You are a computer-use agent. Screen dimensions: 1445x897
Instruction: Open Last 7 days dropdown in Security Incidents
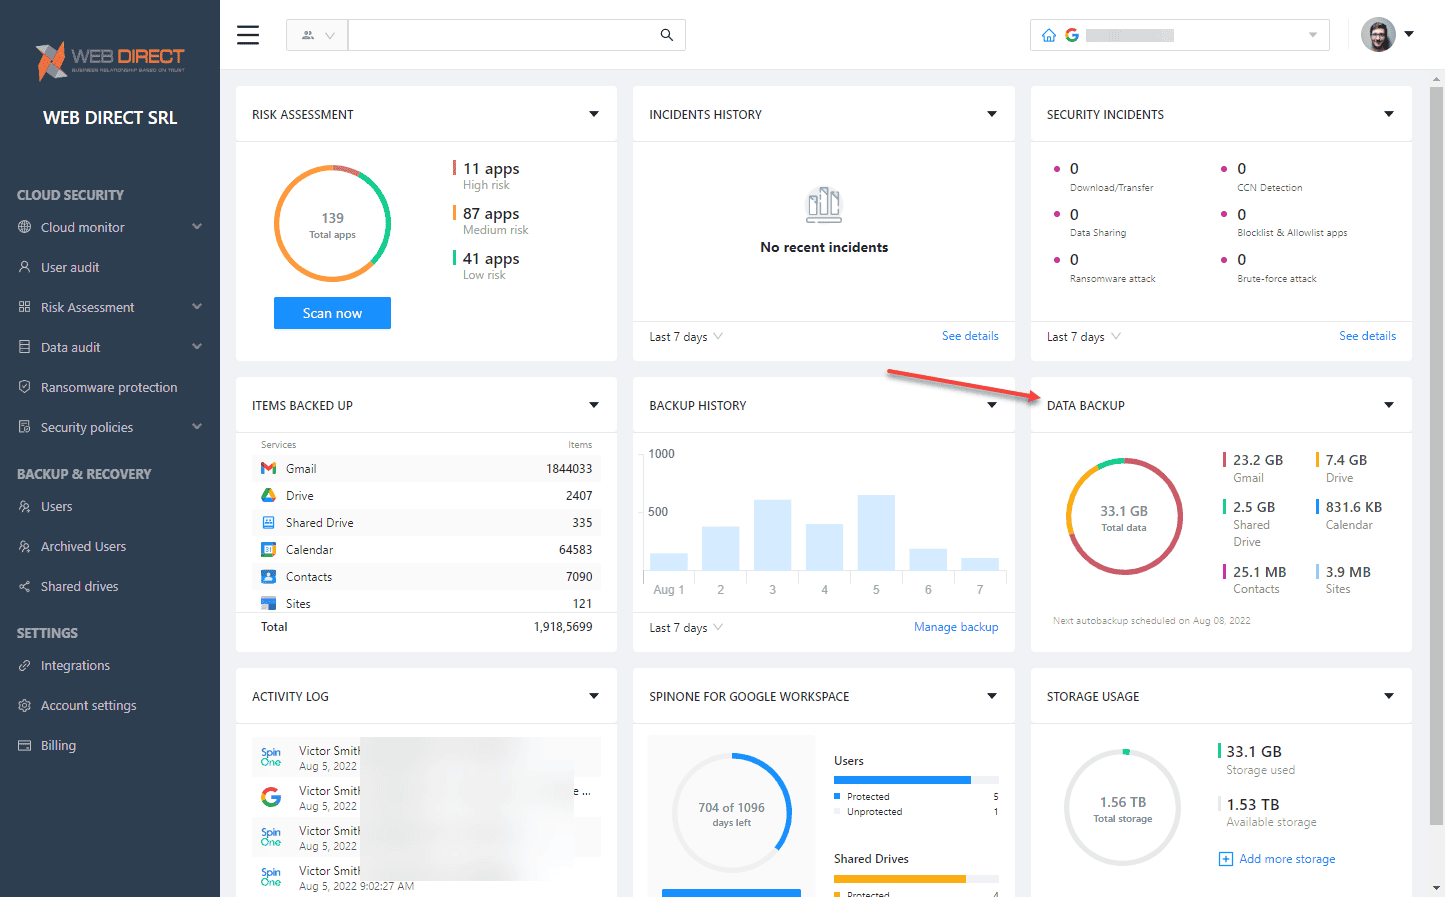pyautogui.click(x=1084, y=337)
